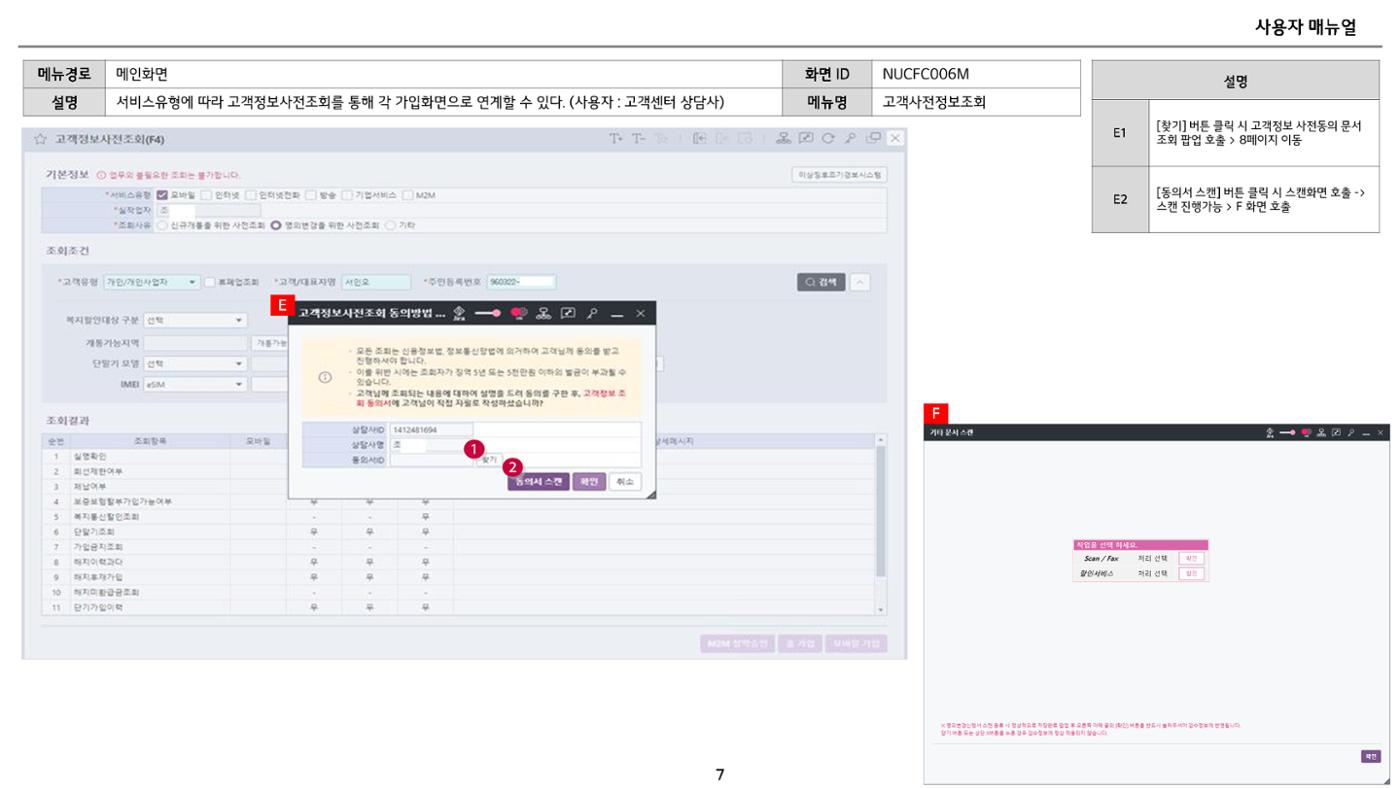Close the 고객정보사전조회 동의방법 dialog

coord(640,313)
